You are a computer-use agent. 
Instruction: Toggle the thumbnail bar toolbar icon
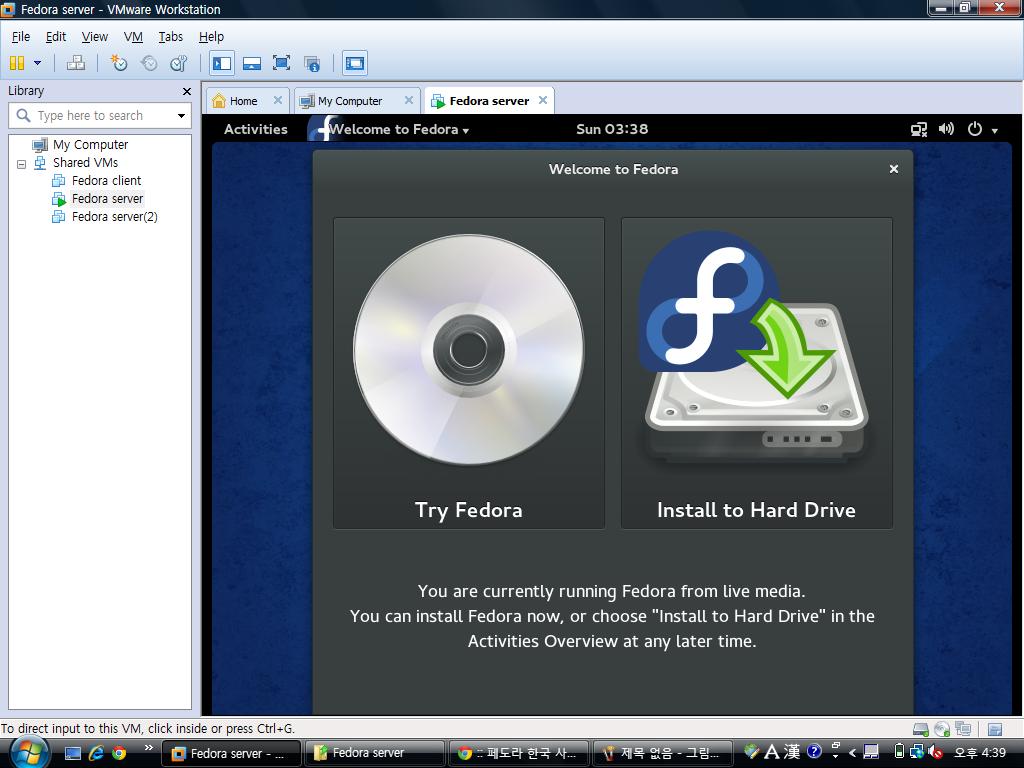pyautogui.click(x=251, y=63)
